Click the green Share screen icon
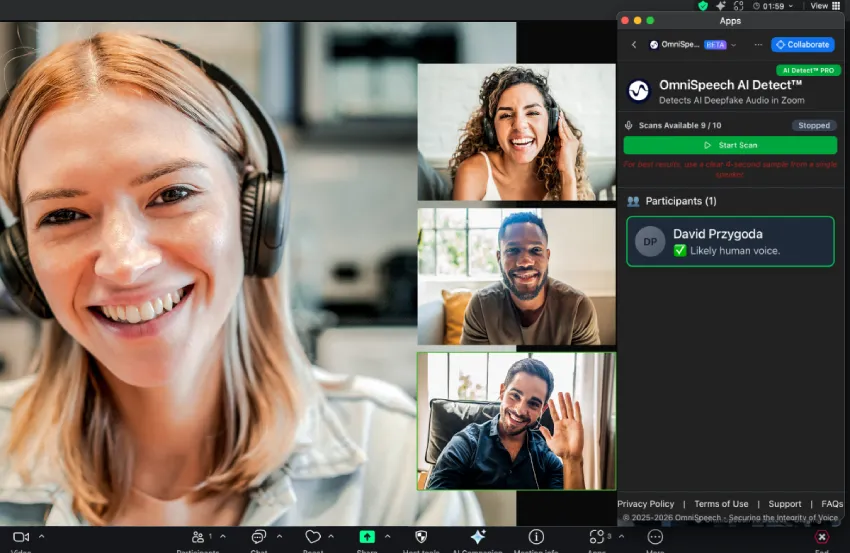The height and width of the screenshot is (553, 850). (x=367, y=537)
